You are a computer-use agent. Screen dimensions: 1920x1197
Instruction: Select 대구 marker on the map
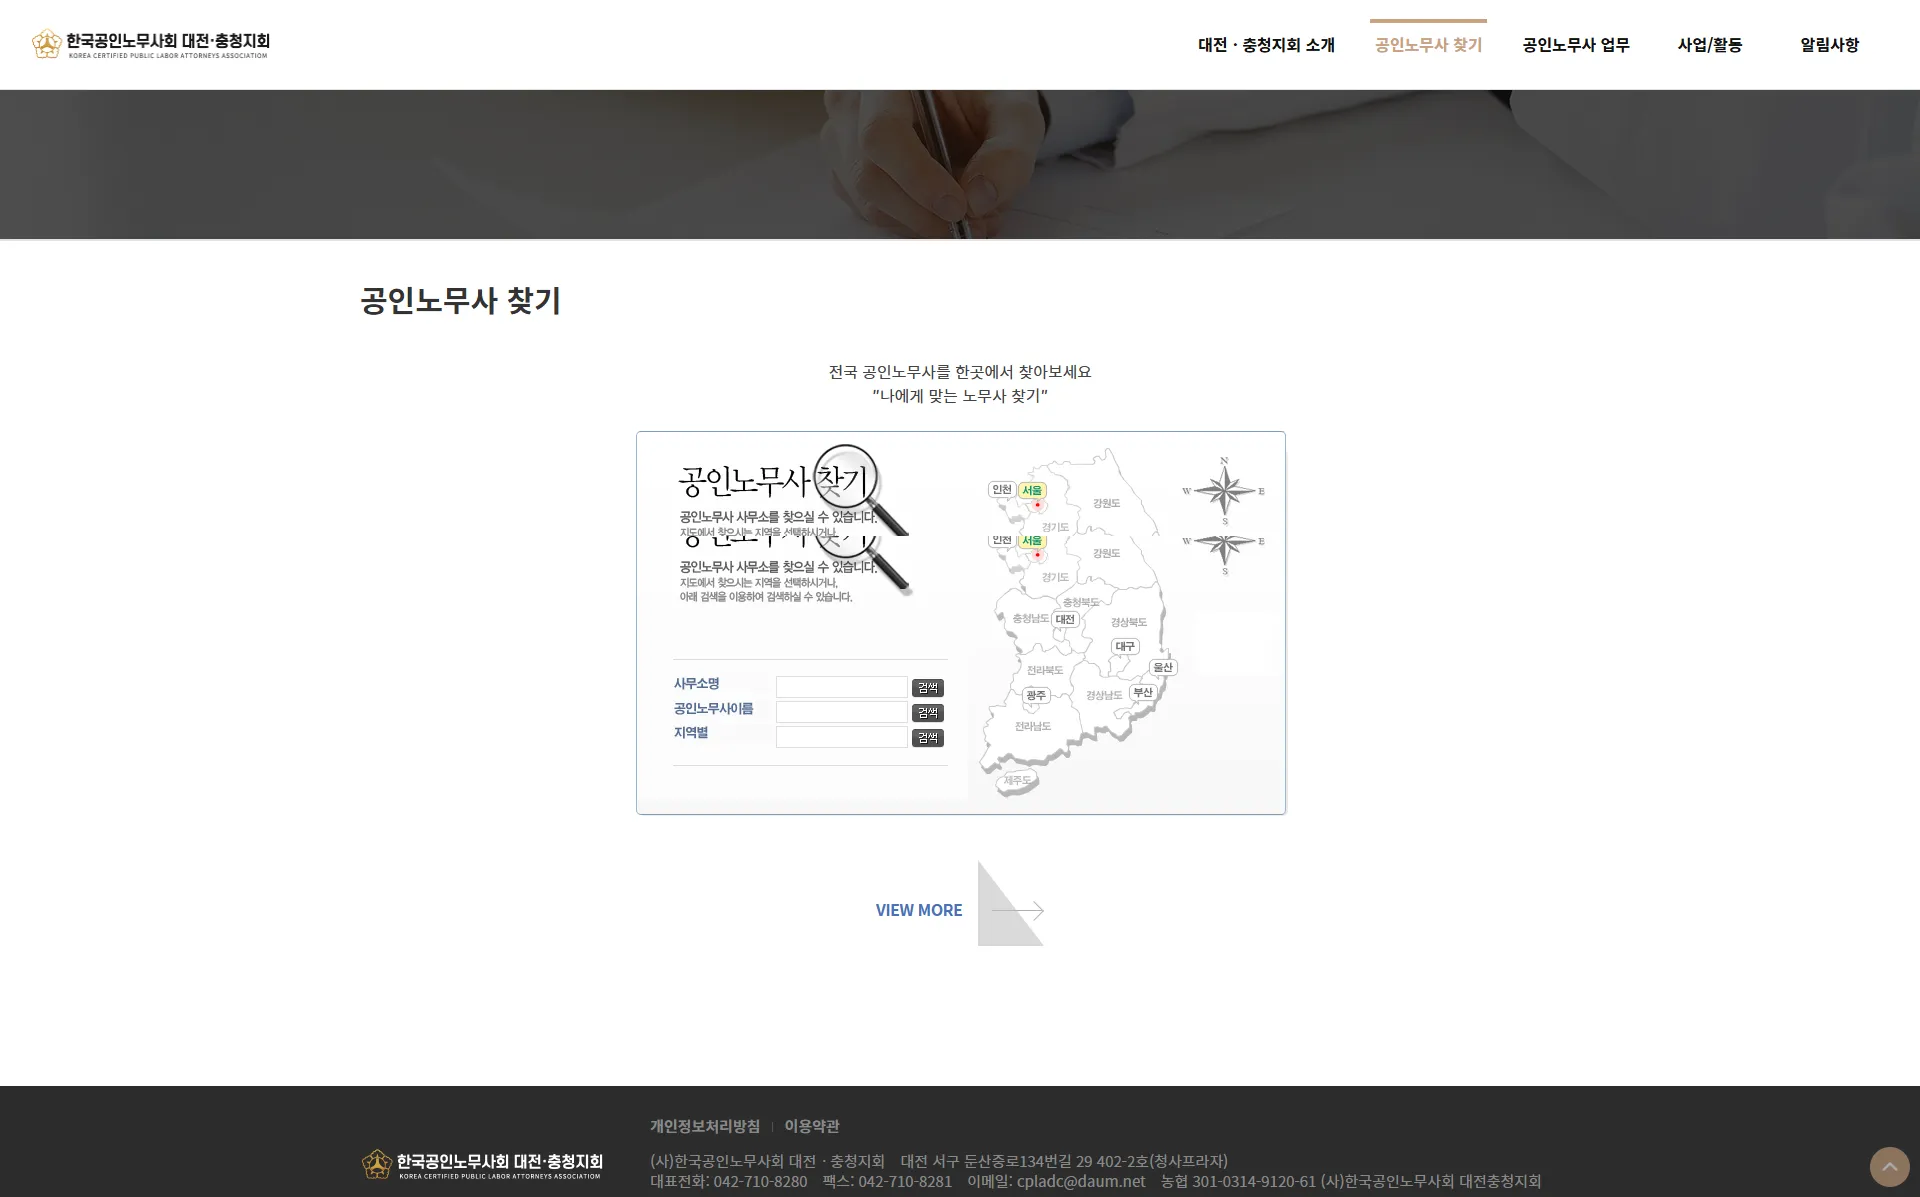click(x=1125, y=647)
